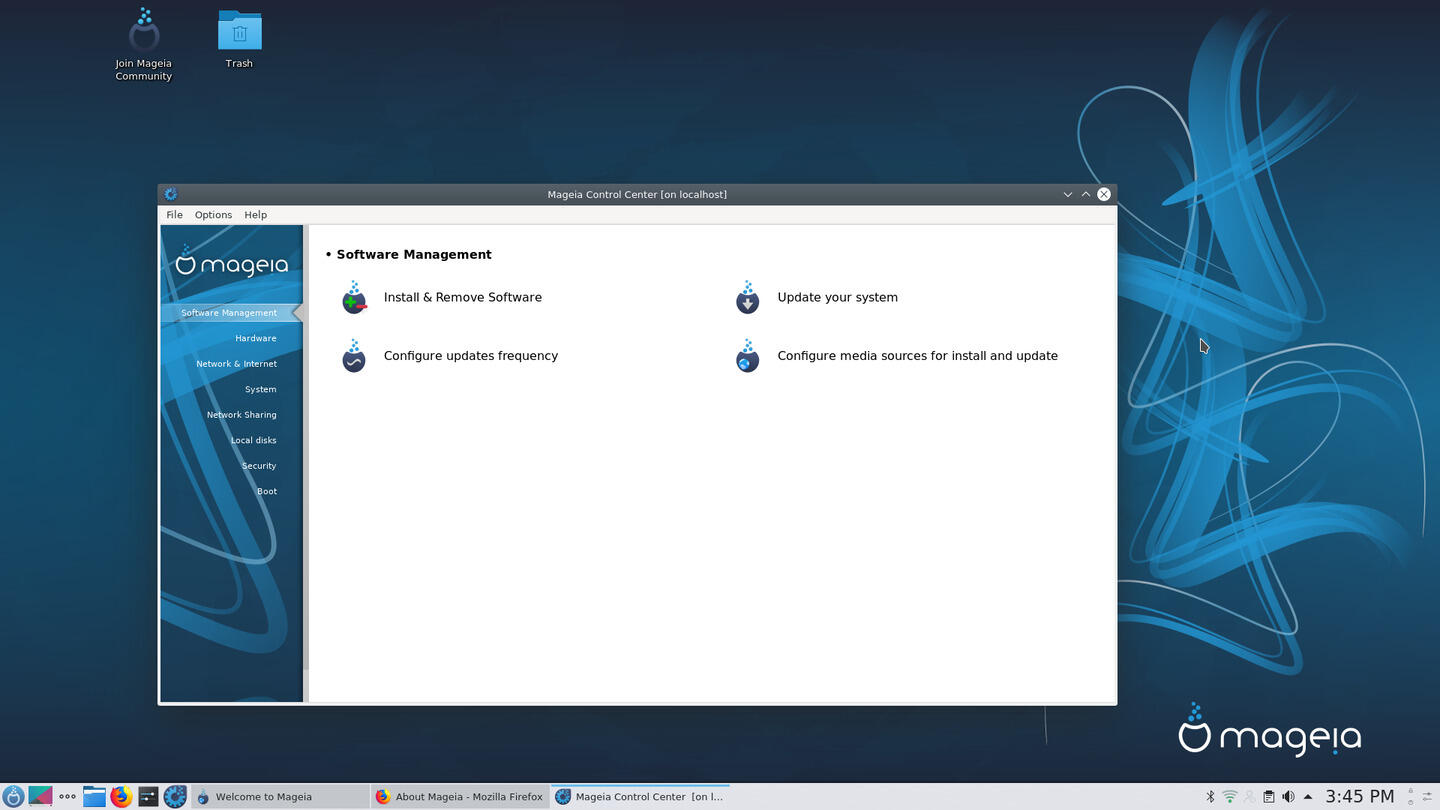The width and height of the screenshot is (1440, 810).
Task: Click Configure media sources globe icon
Action: tap(747, 356)
